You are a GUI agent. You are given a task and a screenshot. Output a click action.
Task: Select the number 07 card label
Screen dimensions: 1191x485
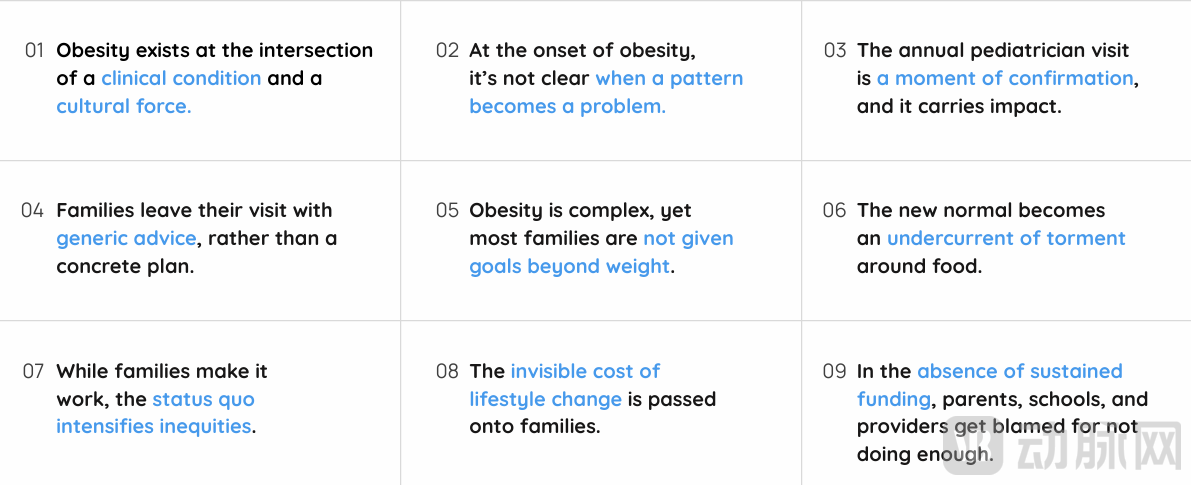pos(34,371)
